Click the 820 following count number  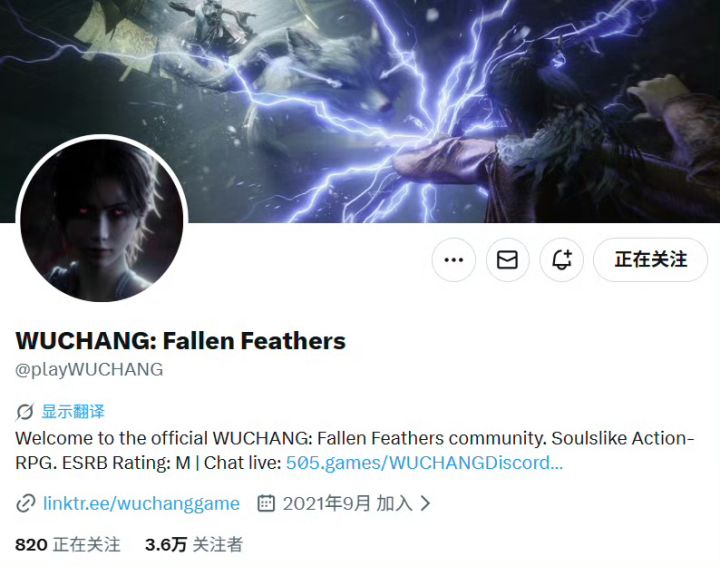point(31,545)
